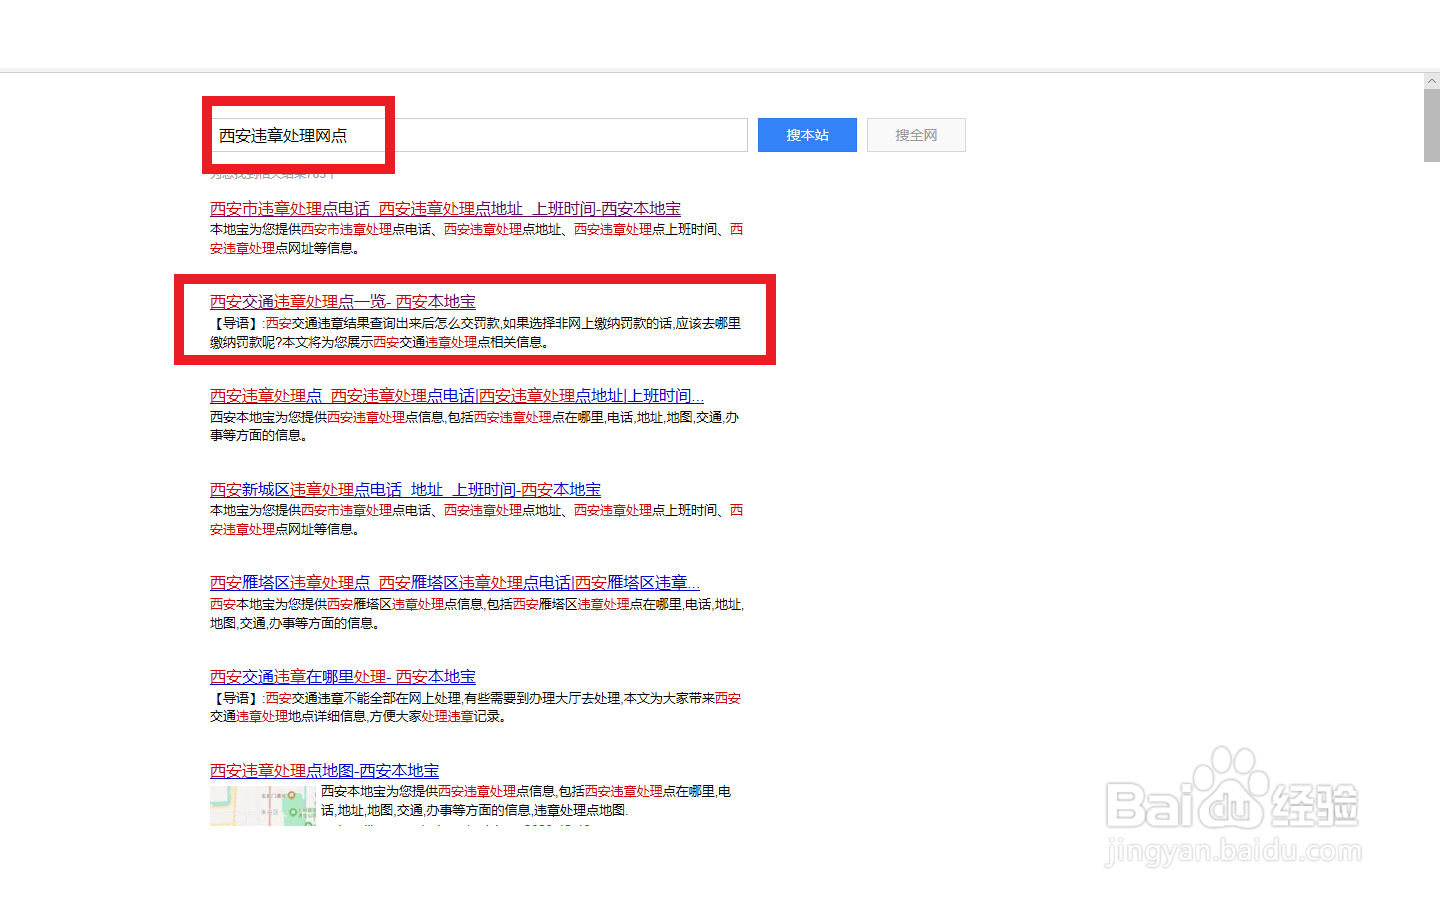This screenshot has width=1440, height=900.
Task: Click snippet under 西安新城区违章处理点电话 result
Action: click(476, 519)
